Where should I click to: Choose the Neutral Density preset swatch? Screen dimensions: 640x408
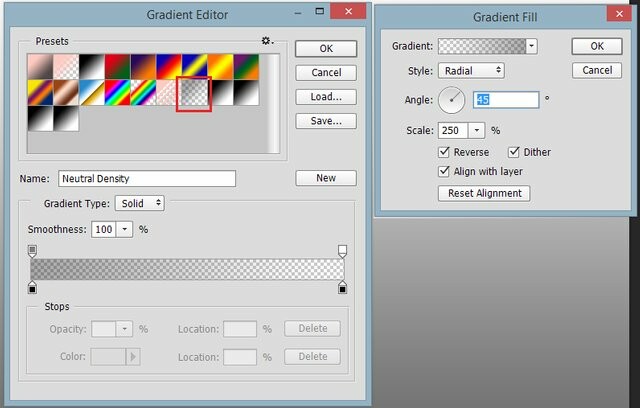194,93
